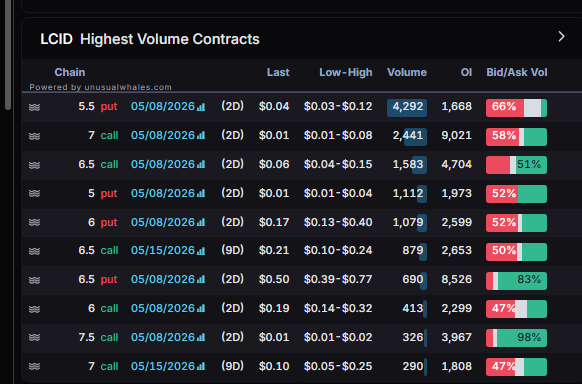
Task: Open chart icon beside 6 put expiry date
Action: (x=201, y=223)
